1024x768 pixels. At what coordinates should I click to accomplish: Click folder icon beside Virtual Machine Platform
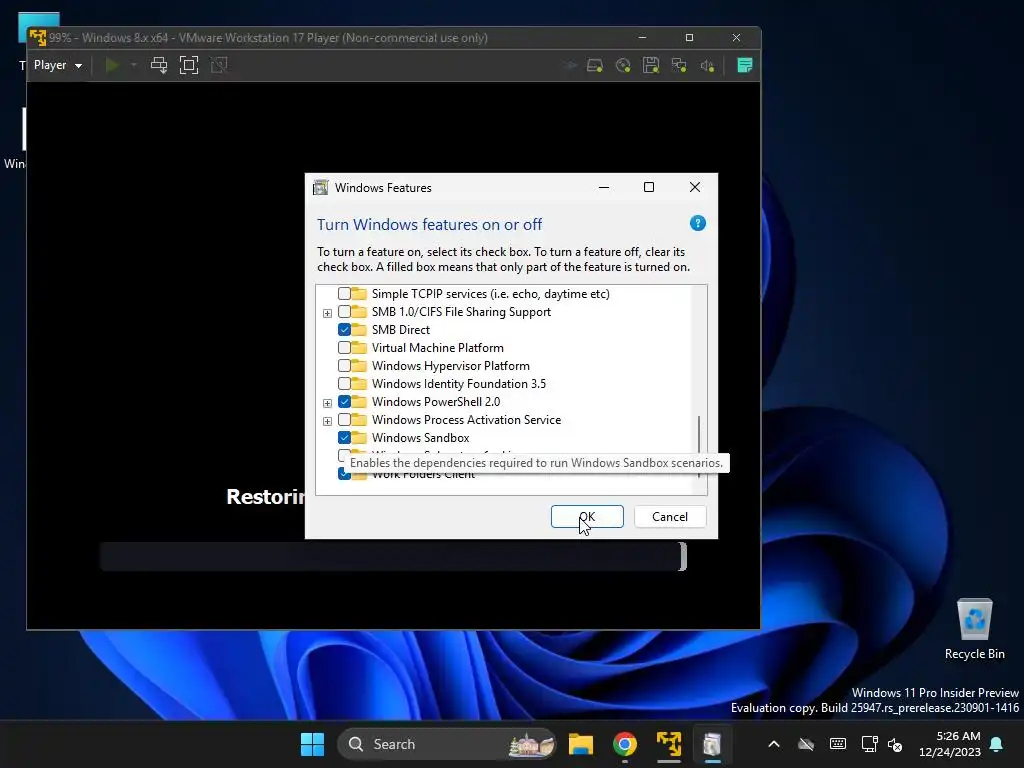click(359, 347)
